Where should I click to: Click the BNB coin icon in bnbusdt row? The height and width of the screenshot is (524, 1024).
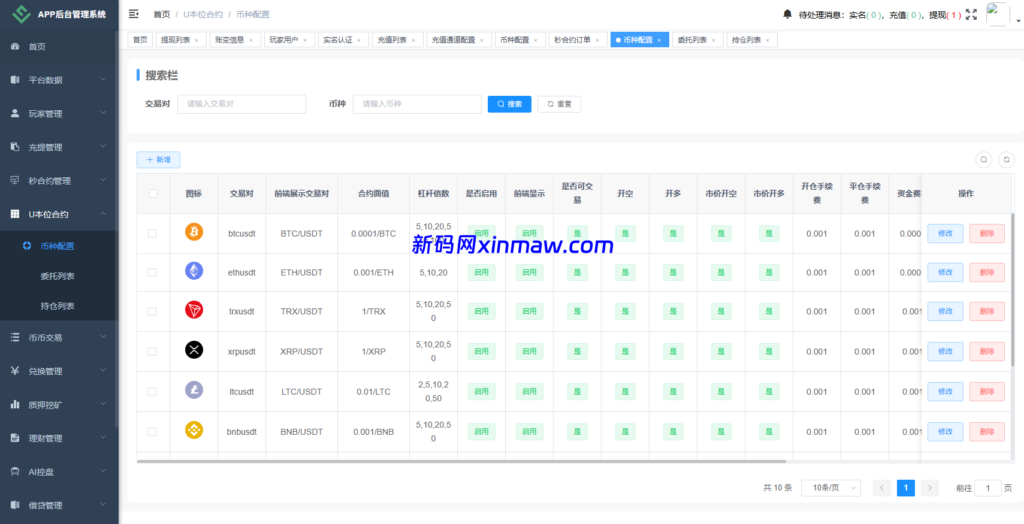(x=194, y=431)
